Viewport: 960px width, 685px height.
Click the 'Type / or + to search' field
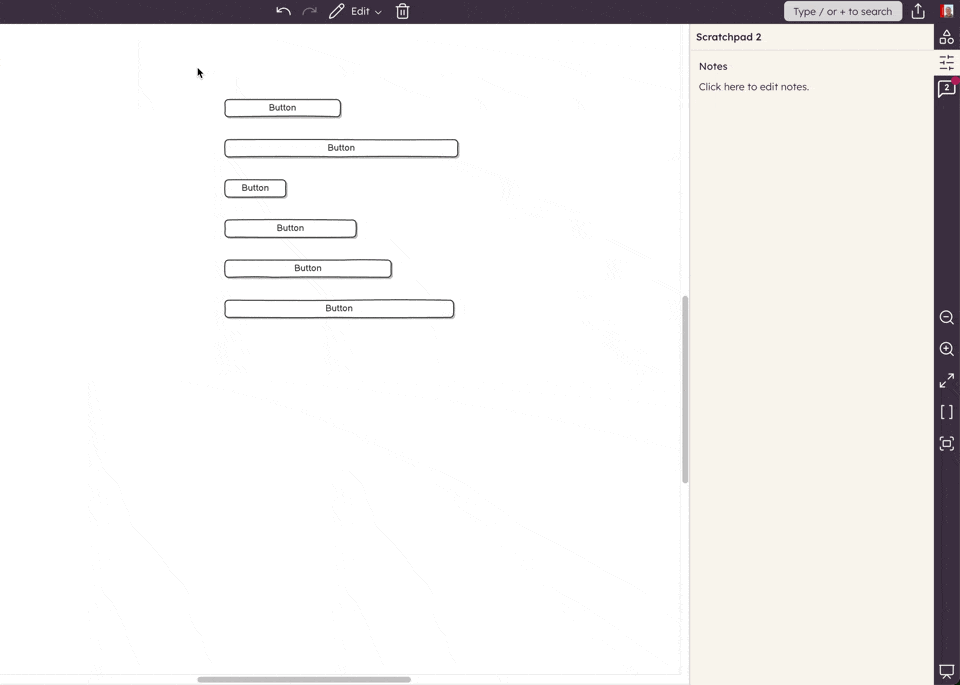(842, 11)
